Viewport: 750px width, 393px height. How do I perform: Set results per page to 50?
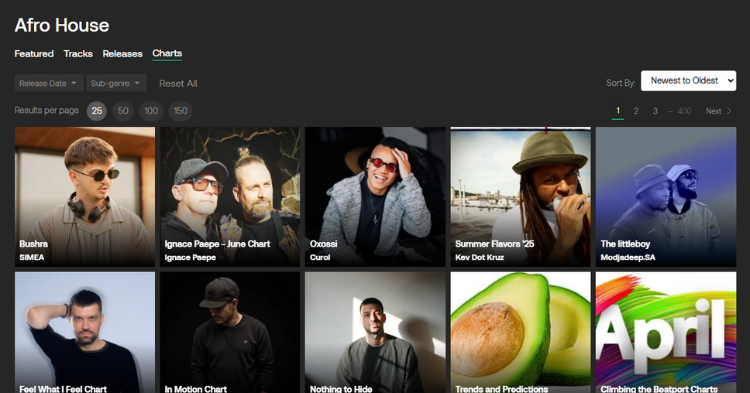123,111
